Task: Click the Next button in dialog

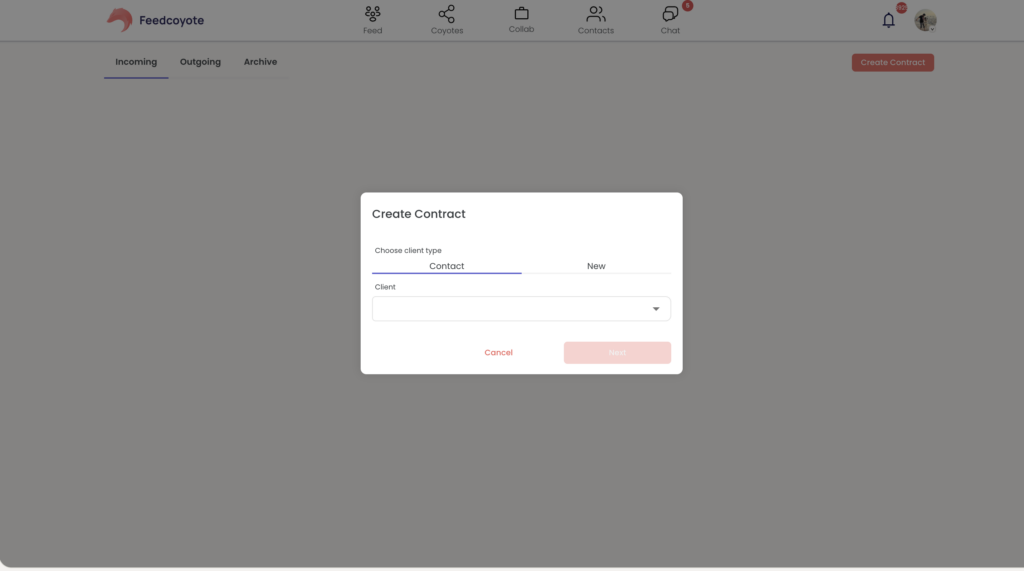Action: 617,353
